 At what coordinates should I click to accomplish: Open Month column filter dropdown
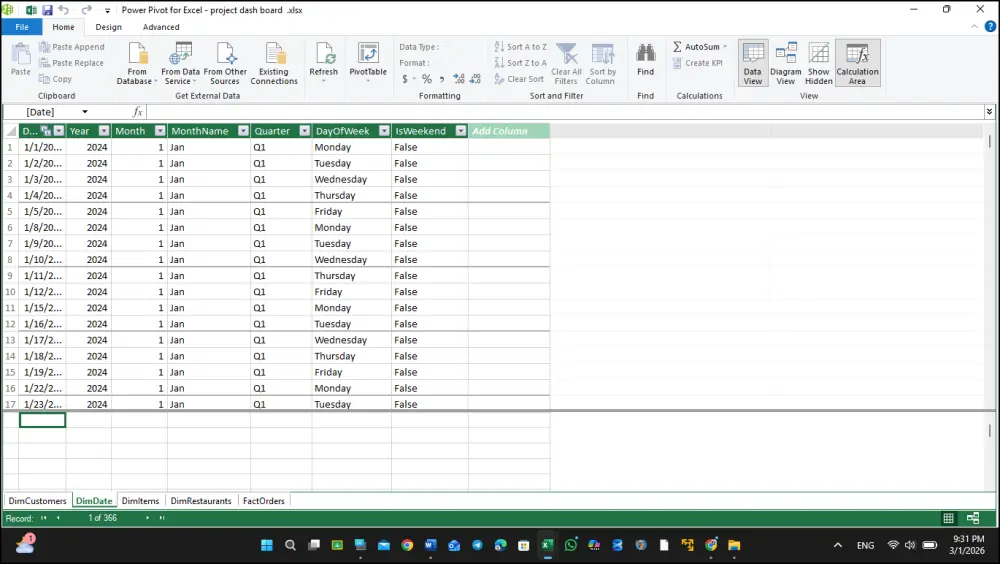pos(159,131)
